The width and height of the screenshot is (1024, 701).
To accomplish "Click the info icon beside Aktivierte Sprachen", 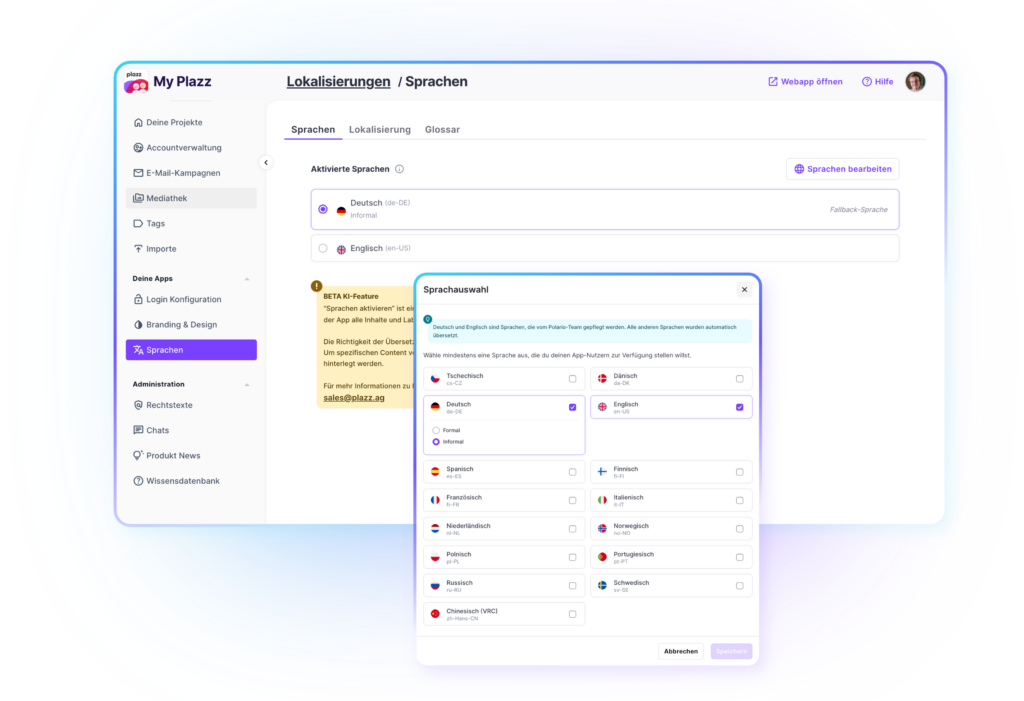I will [399, 170].
